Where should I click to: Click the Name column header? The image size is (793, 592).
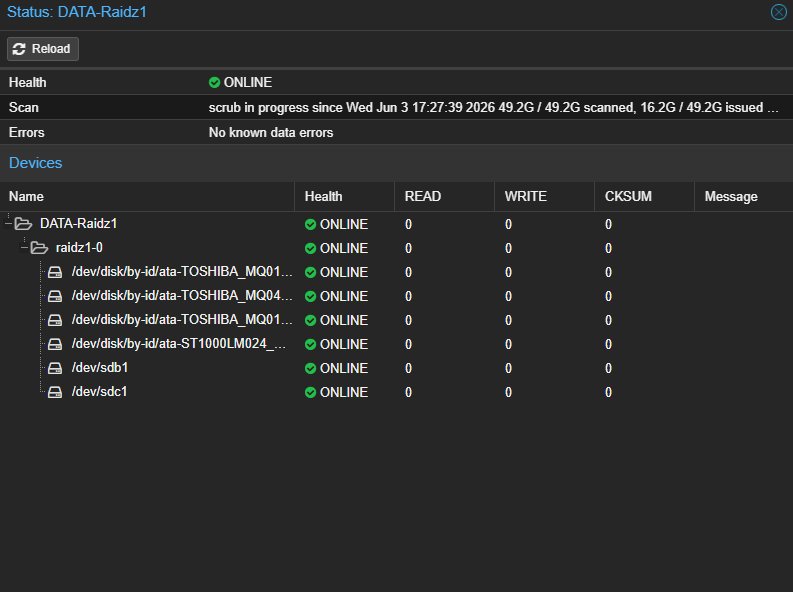tap(147, 196)
